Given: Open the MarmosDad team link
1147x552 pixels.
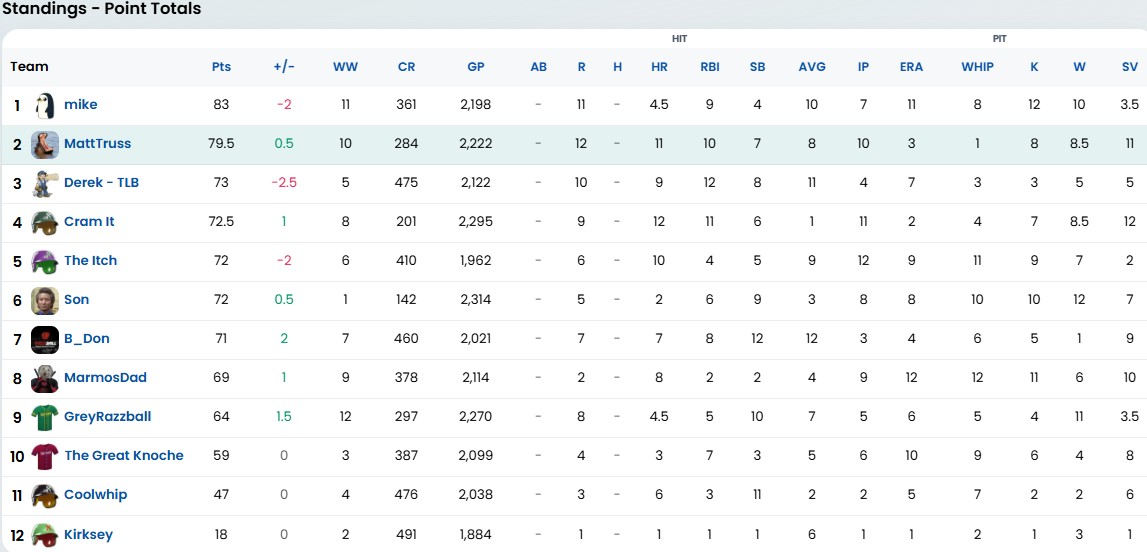Looking at the screenshot, I should tap(105, 377).
